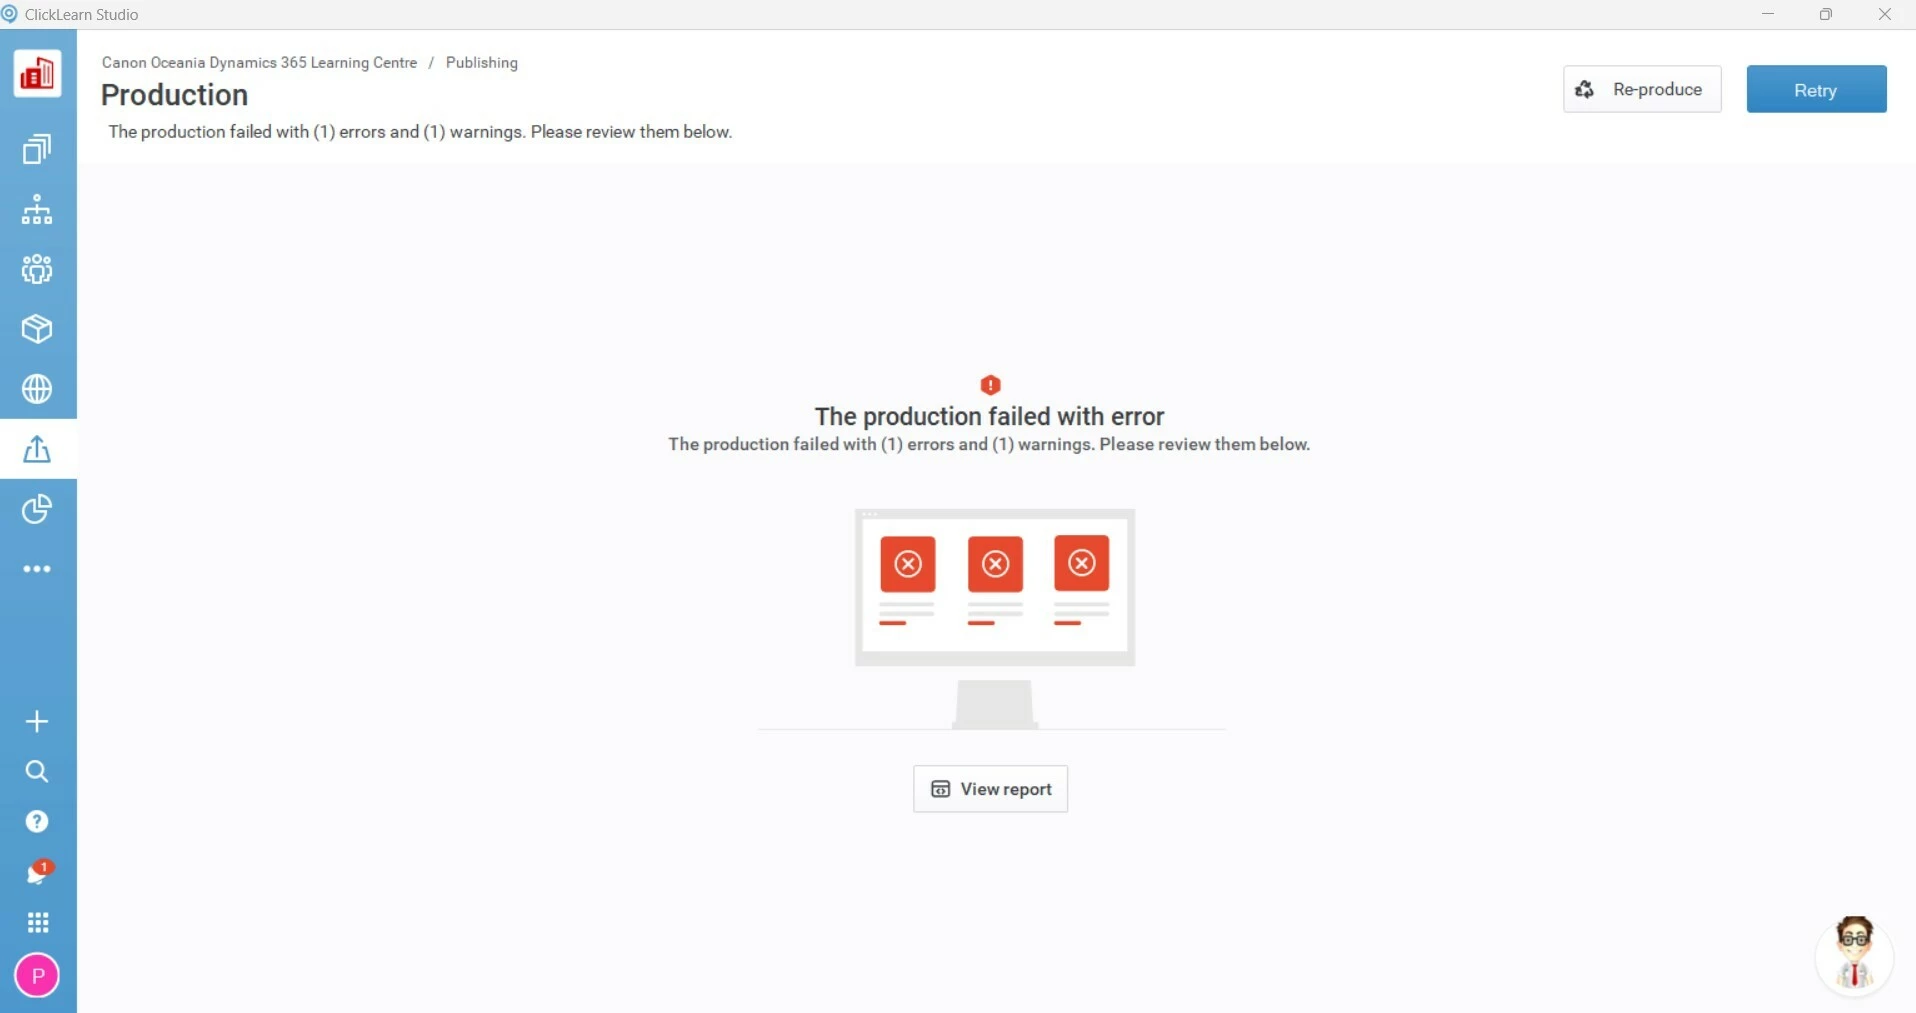Screen dimensions: 1916x1013
Task: Minimize the ClickLearn Studio window
Action: point(1768,14)
